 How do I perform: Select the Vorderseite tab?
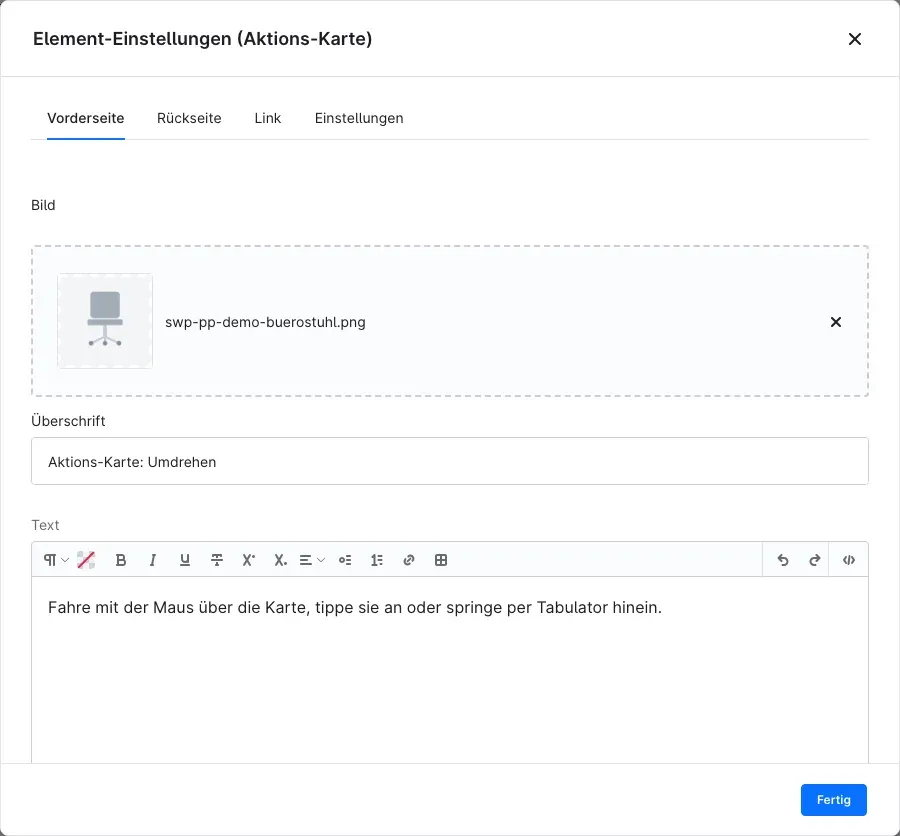[x=86, y=118]
